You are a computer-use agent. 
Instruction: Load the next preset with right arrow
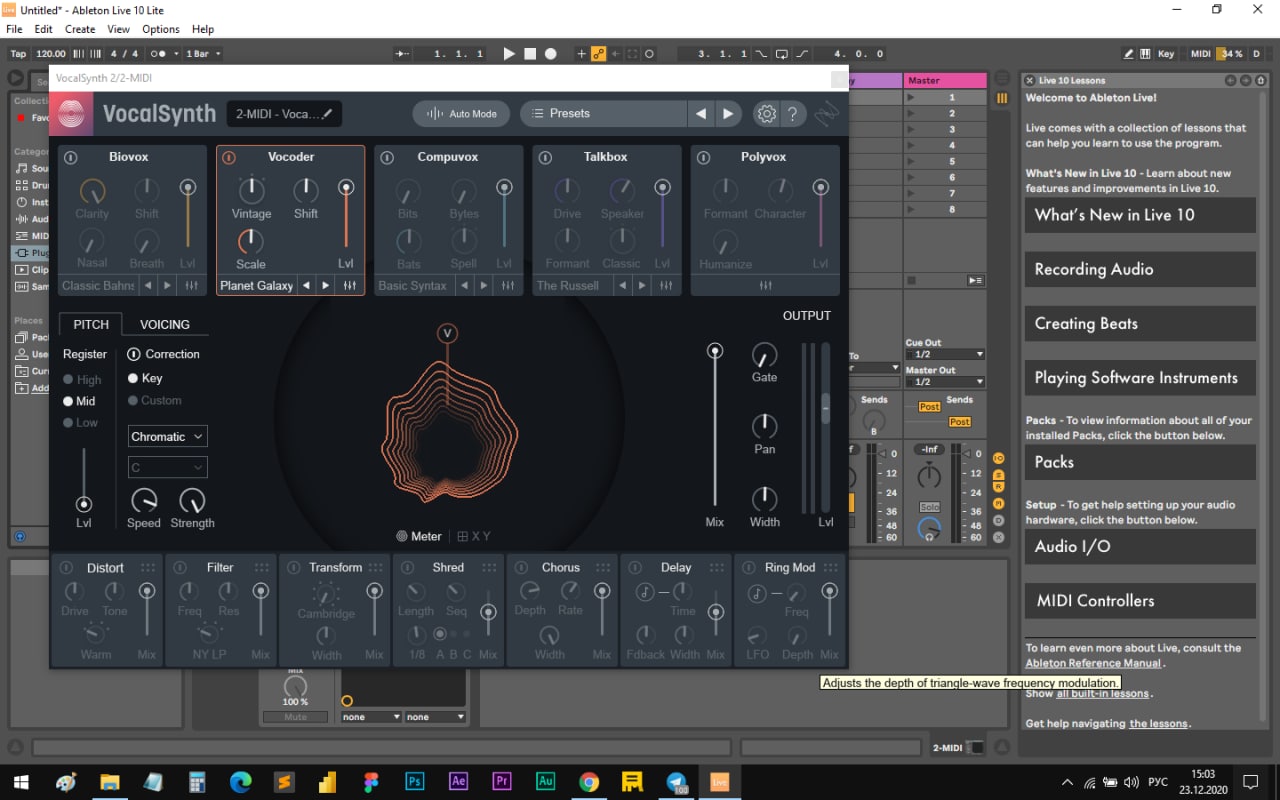click(728, 114)
